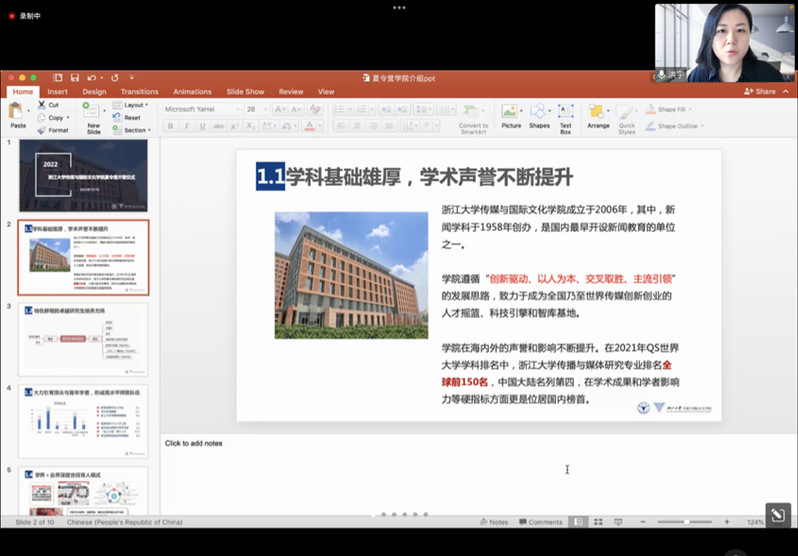This screenshot has width=798, height=556.
Task: Click the Paste clipboard icon
Action: (17, 112)
